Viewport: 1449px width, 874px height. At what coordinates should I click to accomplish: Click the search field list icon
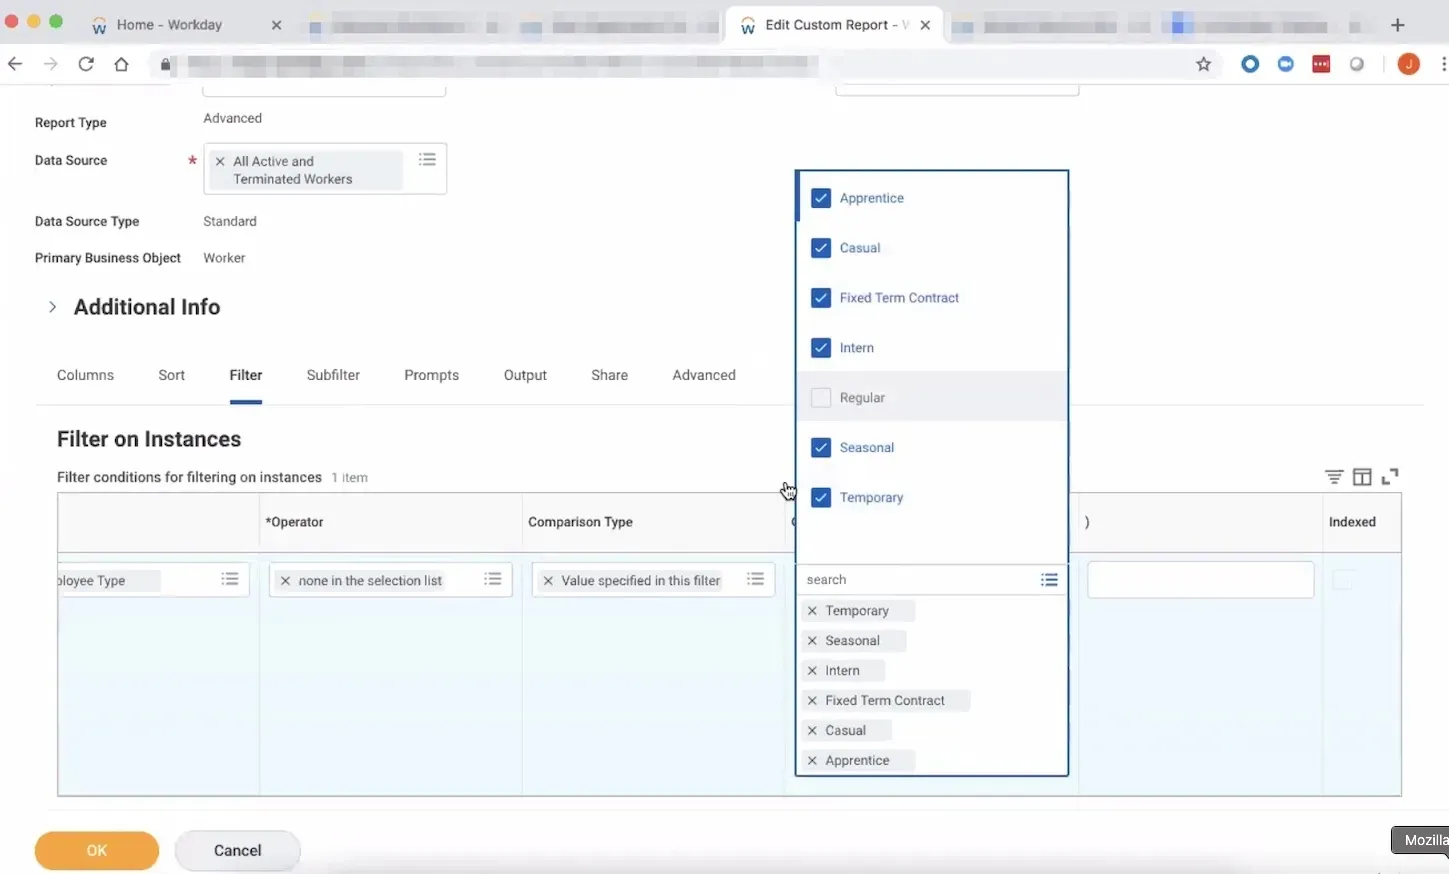coord(1049,580)
